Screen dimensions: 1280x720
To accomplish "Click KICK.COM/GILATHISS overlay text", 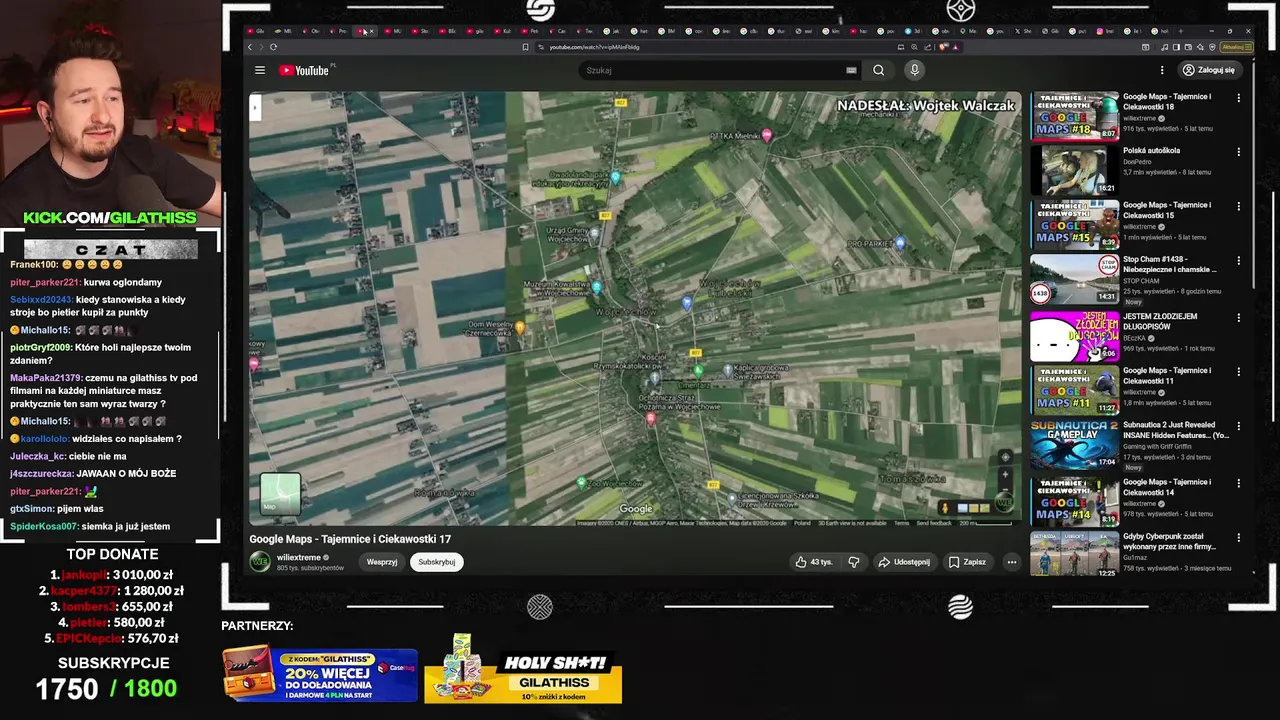I will 110,218.
